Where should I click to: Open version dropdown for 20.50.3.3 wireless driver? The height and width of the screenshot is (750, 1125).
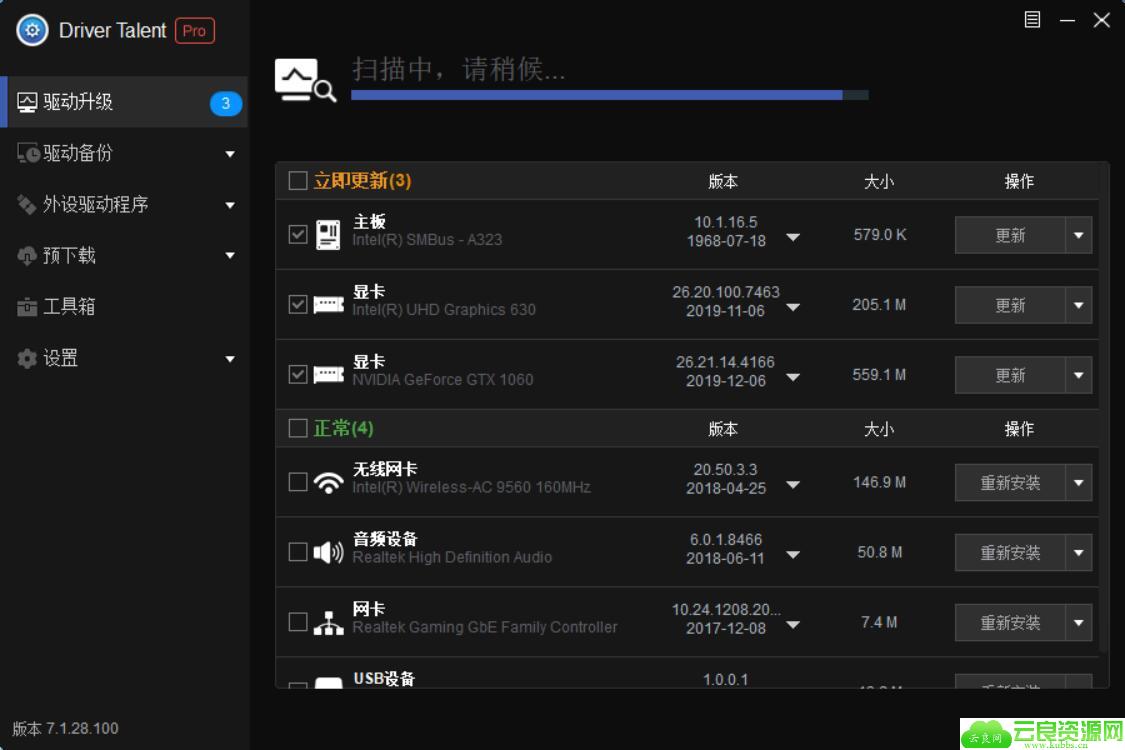click(793, 484)
